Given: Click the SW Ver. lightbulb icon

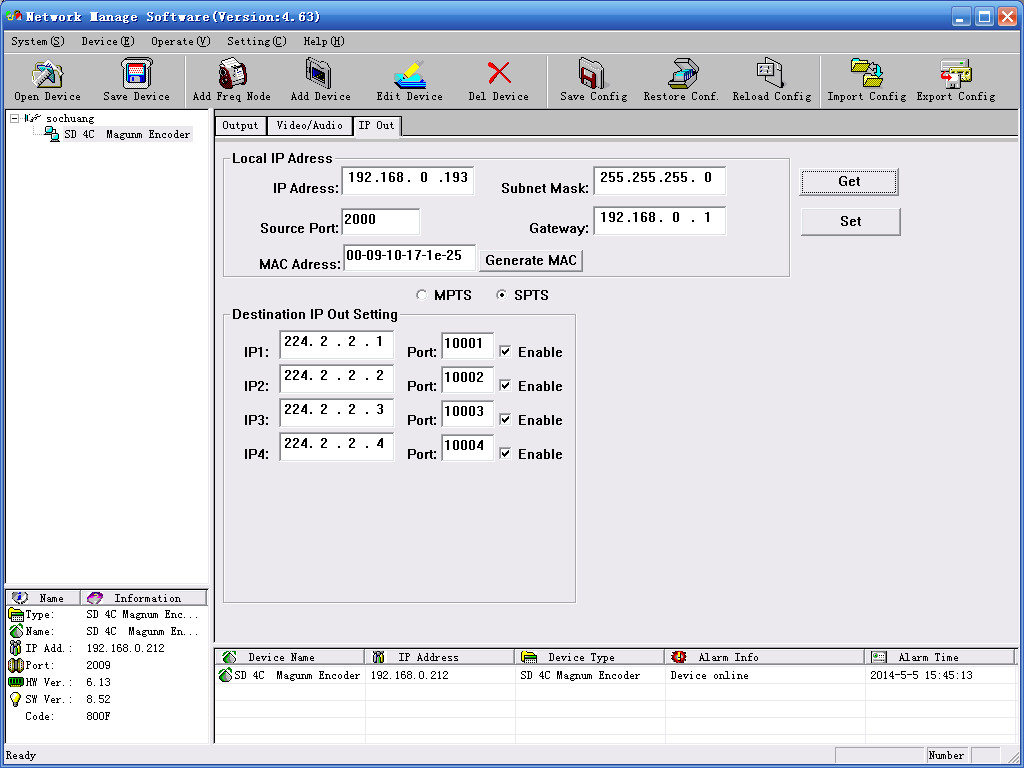Looking at the screenshot, I should (x=16, y=699).
